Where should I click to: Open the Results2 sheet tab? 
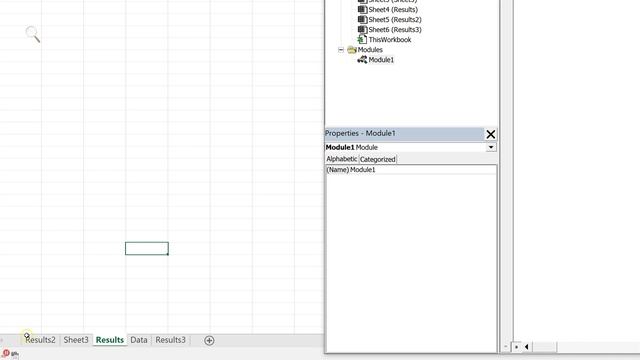[40, 340]
